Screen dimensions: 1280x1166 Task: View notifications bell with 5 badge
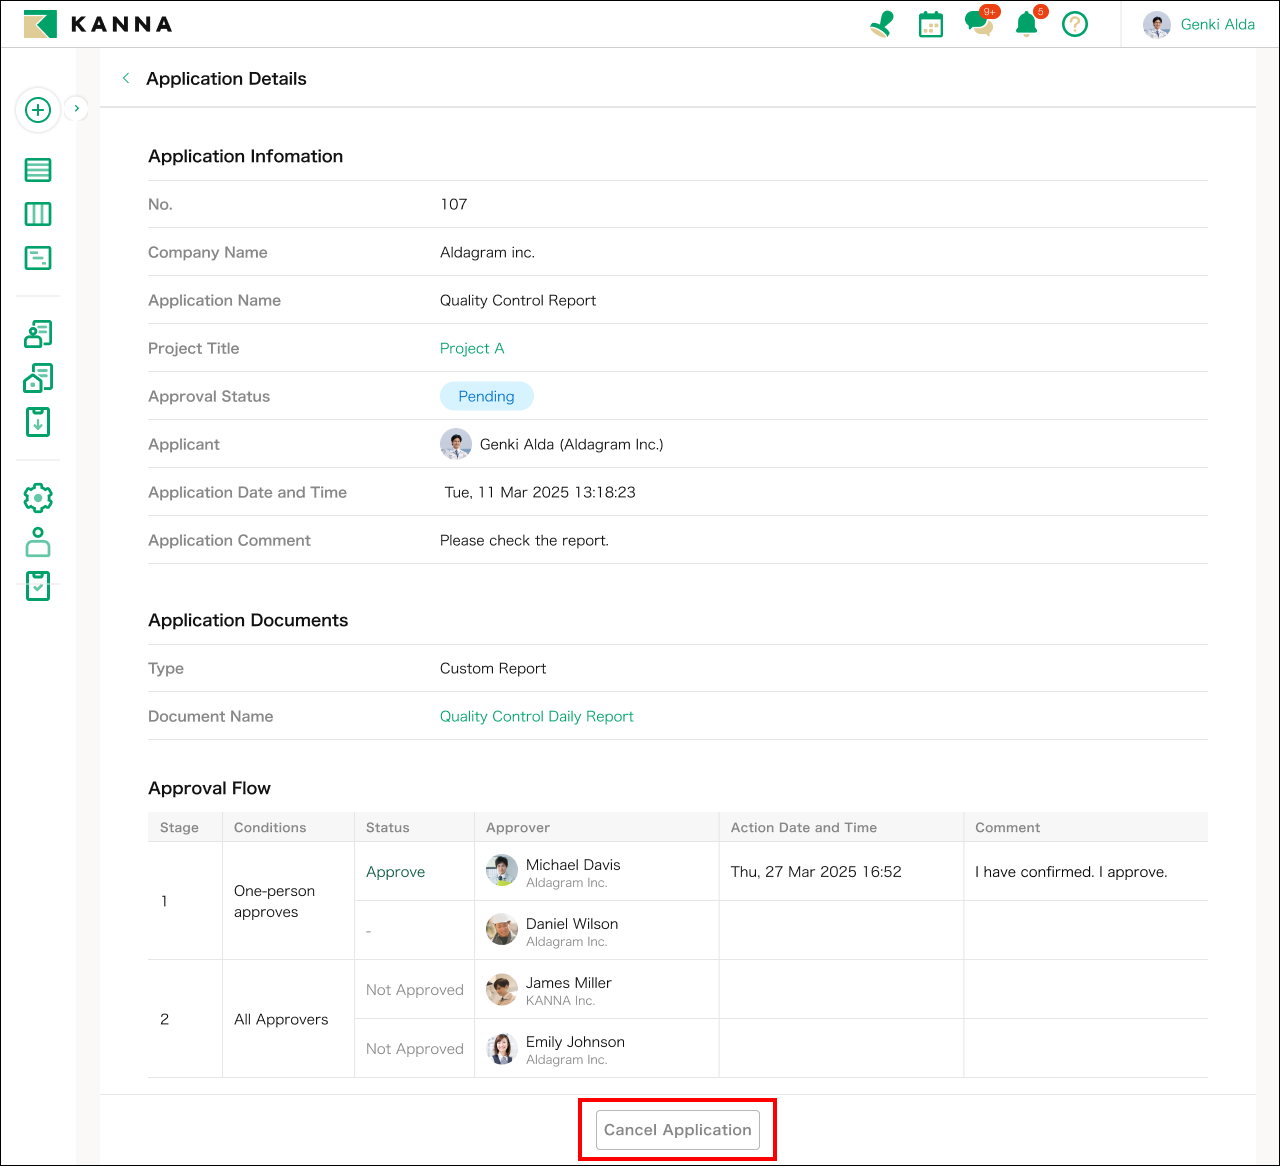1026,24
